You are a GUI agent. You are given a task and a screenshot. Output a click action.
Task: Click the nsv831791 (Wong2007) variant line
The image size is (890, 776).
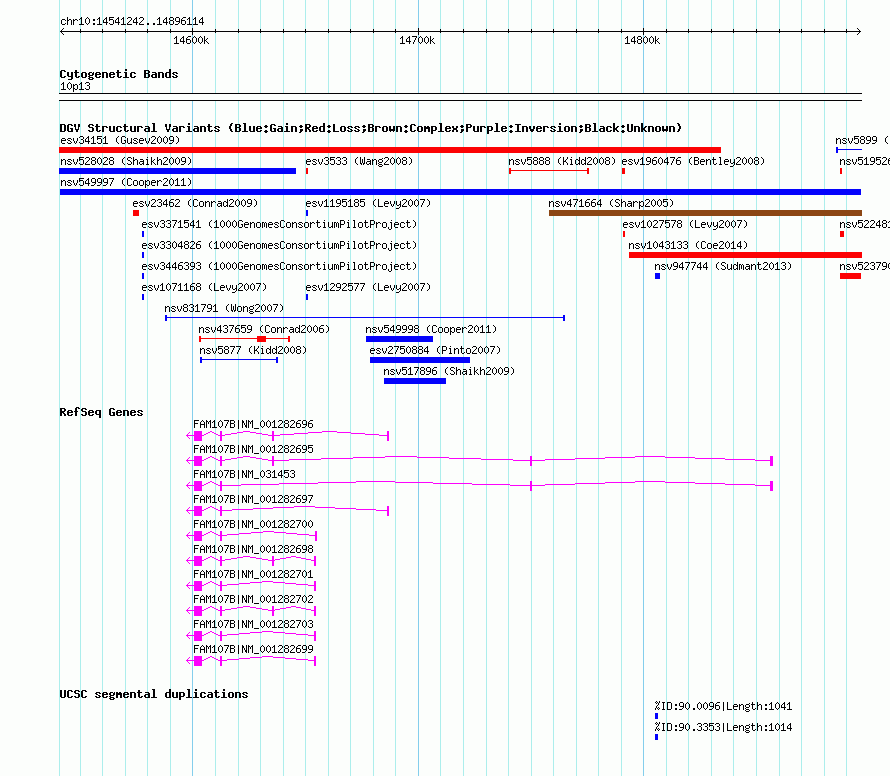(365, 318)
